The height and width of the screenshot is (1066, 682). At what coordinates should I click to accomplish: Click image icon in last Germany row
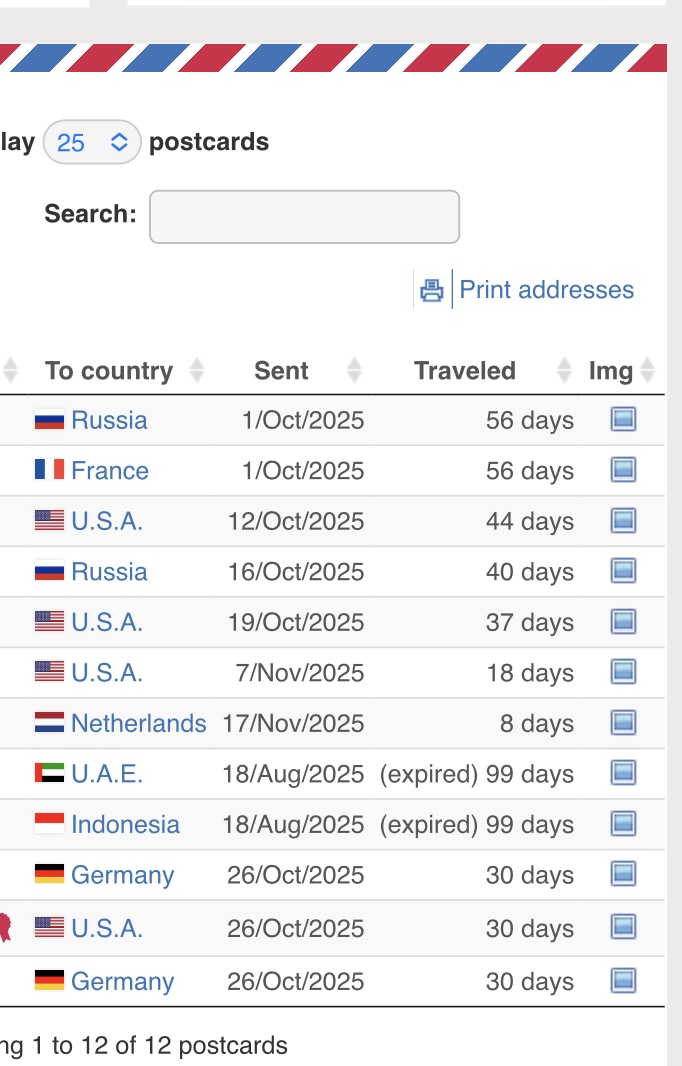click(623, 981)
